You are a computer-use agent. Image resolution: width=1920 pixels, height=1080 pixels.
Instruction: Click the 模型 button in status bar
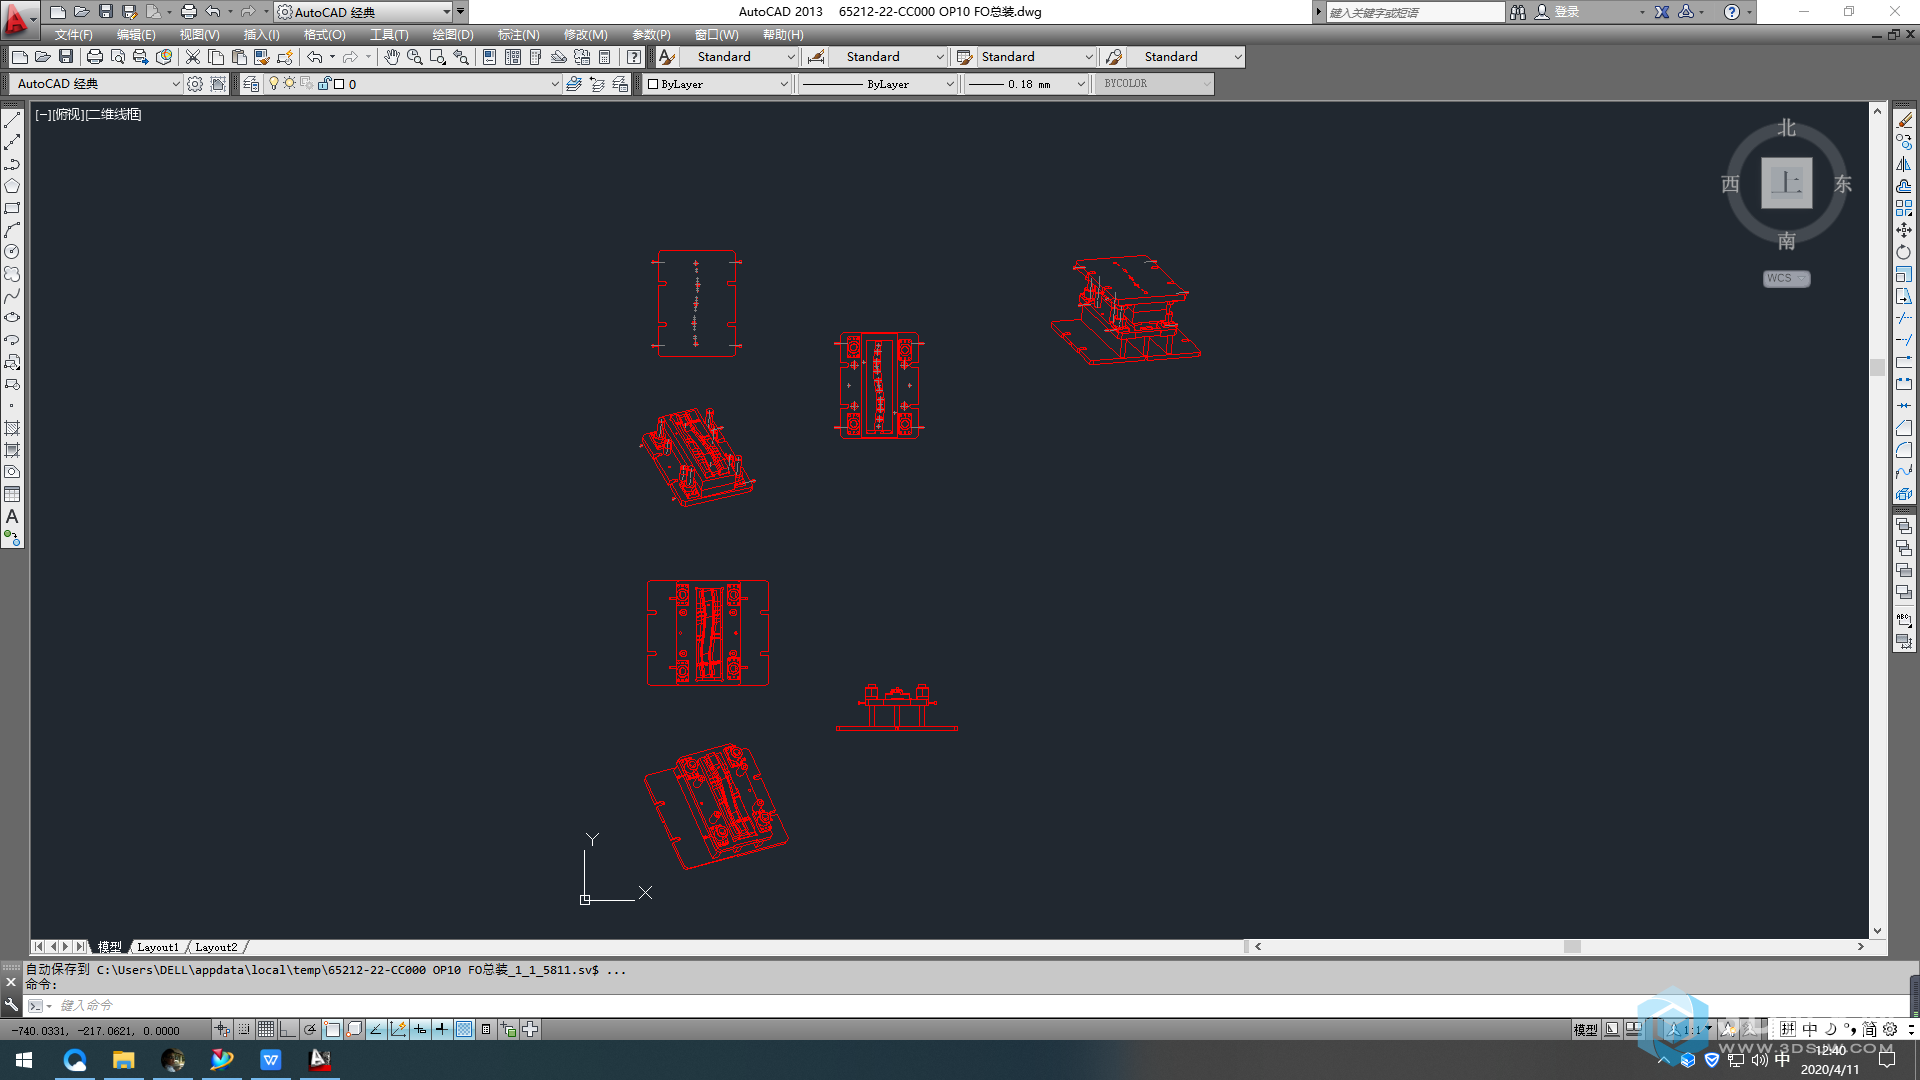(x=1585, y=1029)
